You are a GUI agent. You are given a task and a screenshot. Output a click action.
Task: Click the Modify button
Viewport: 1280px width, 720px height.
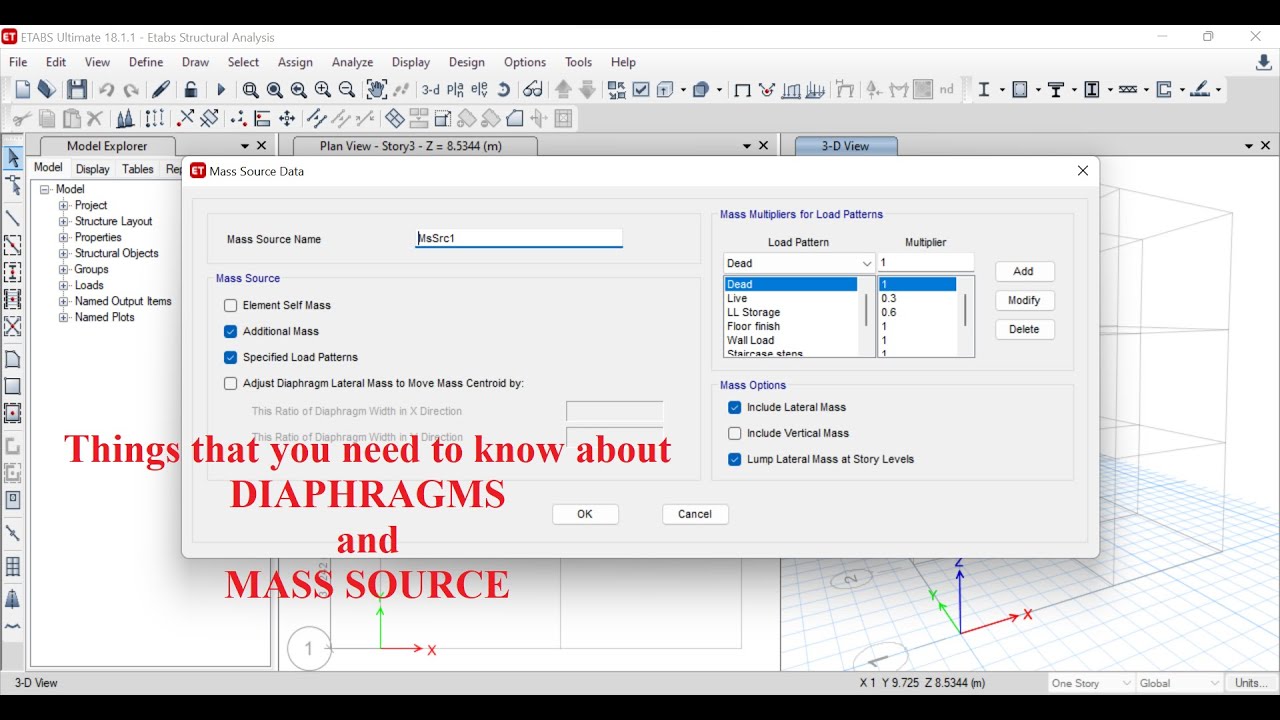coord(1024,300)
